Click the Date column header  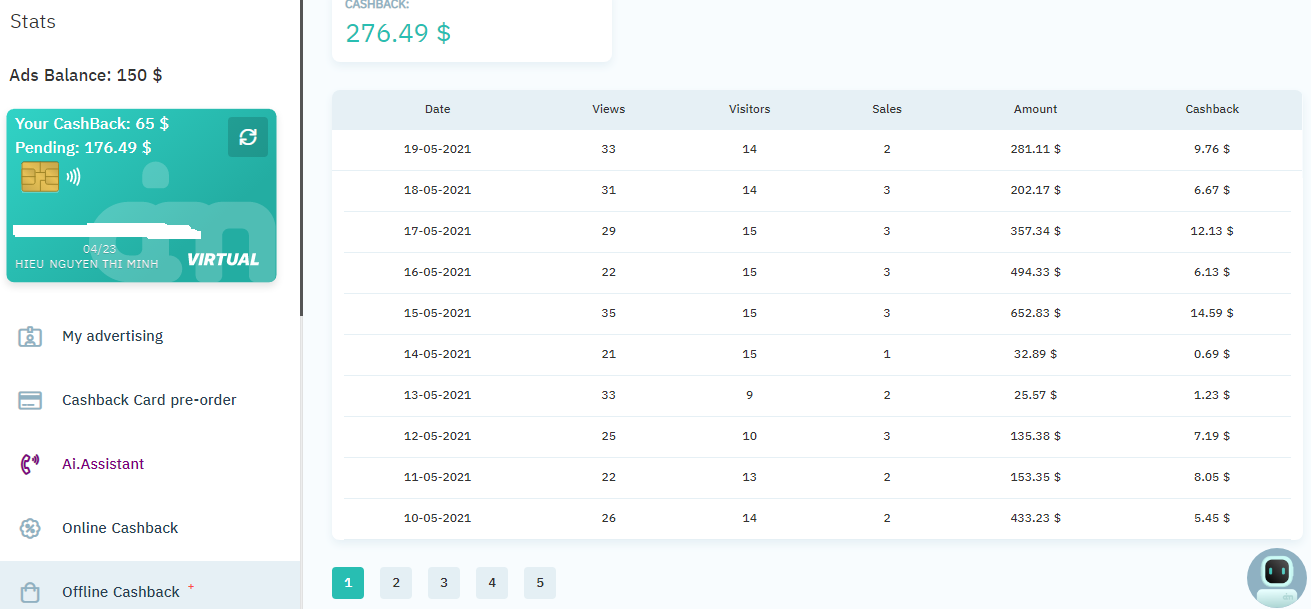point(437,109)
